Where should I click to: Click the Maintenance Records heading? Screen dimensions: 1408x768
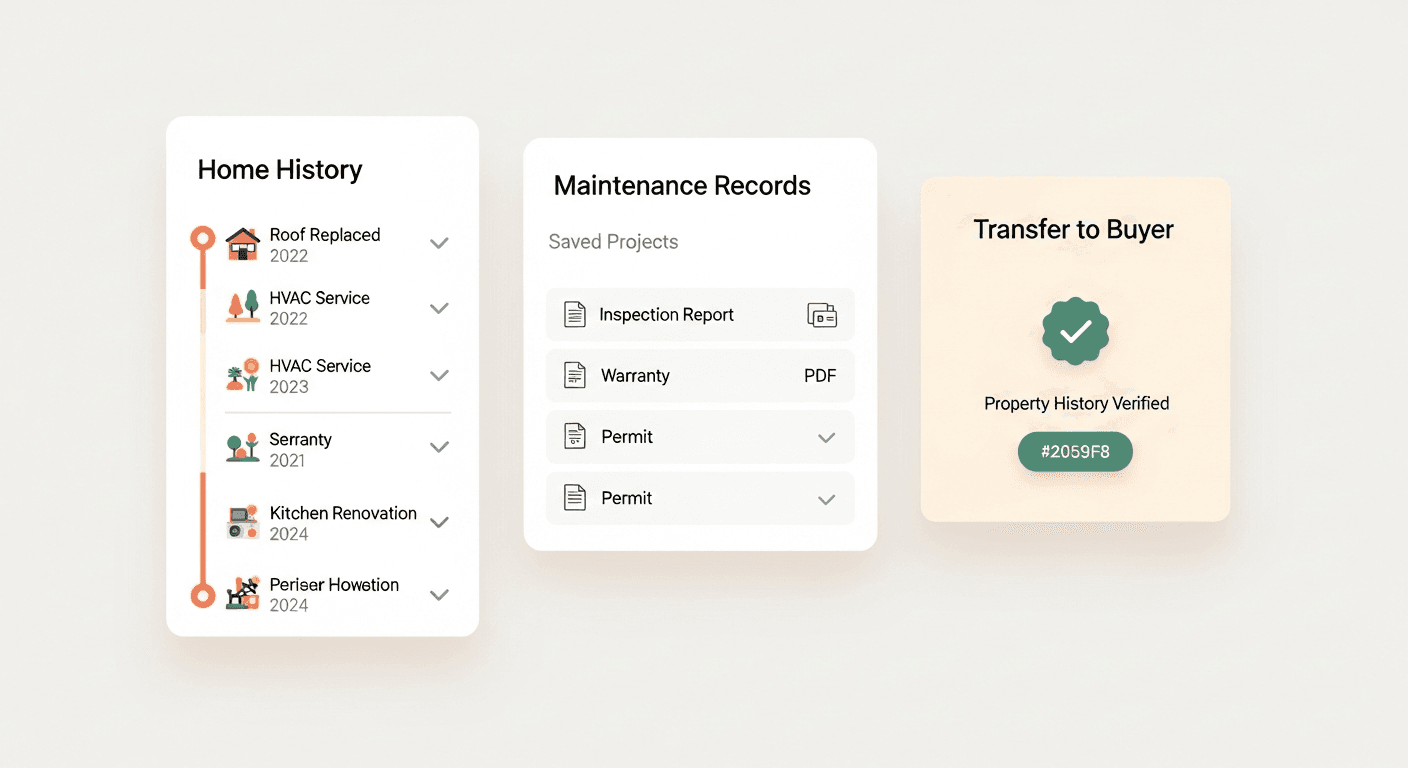[682, 186]
